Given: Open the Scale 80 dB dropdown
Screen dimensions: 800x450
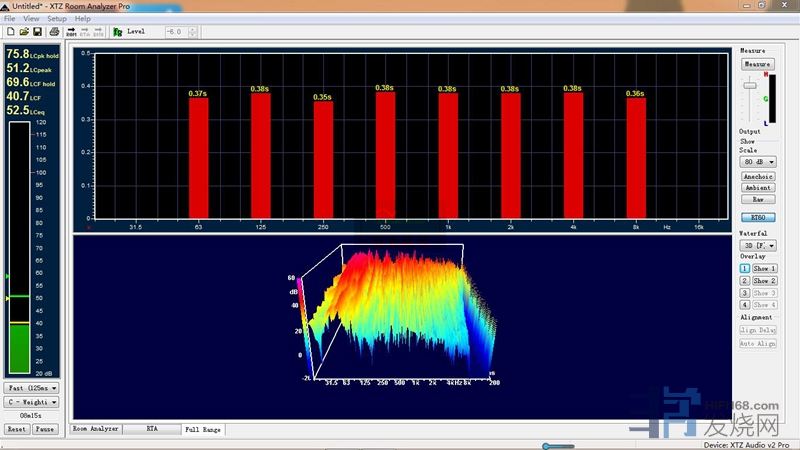Looking at the screenshot, I should [757, 161].
